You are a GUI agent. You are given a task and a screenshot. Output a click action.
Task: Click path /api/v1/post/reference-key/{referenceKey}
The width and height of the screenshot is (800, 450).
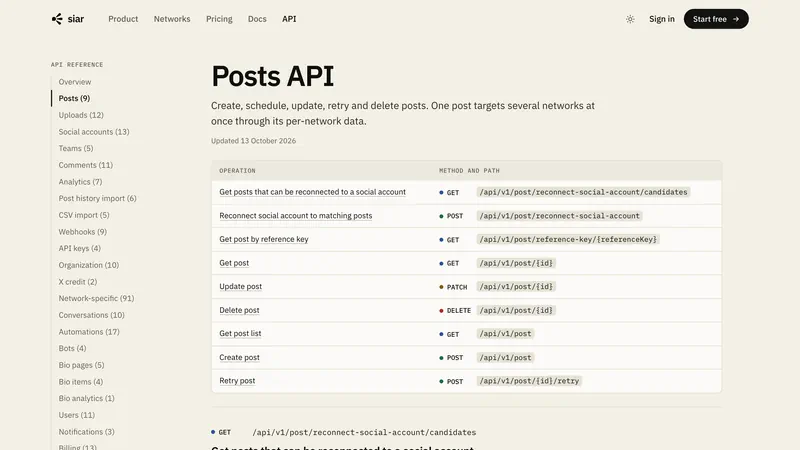568,239
